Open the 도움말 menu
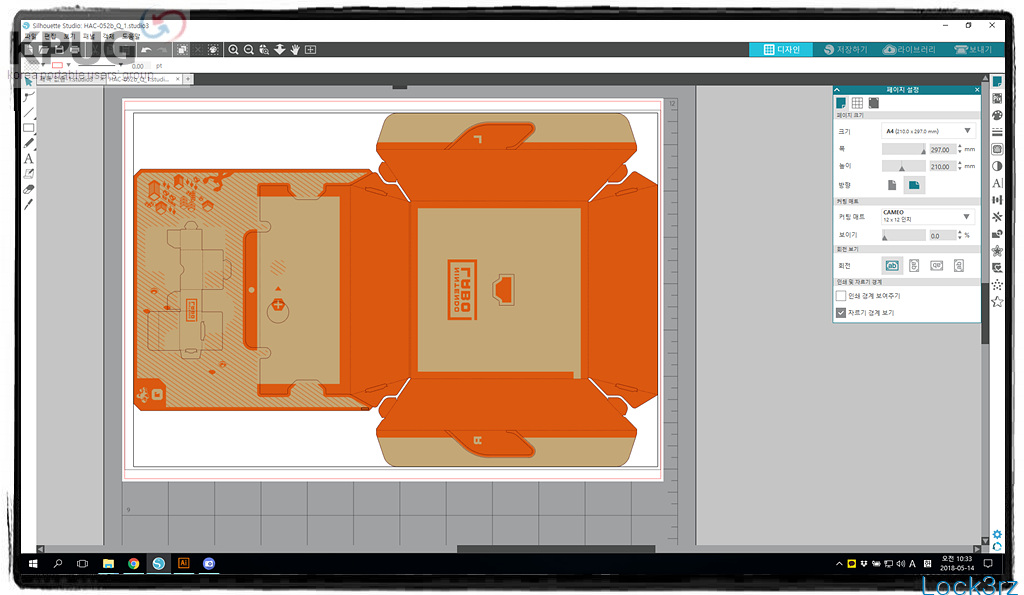The height and width of the screenshot is (595, 1024). [x=131, y=37]
